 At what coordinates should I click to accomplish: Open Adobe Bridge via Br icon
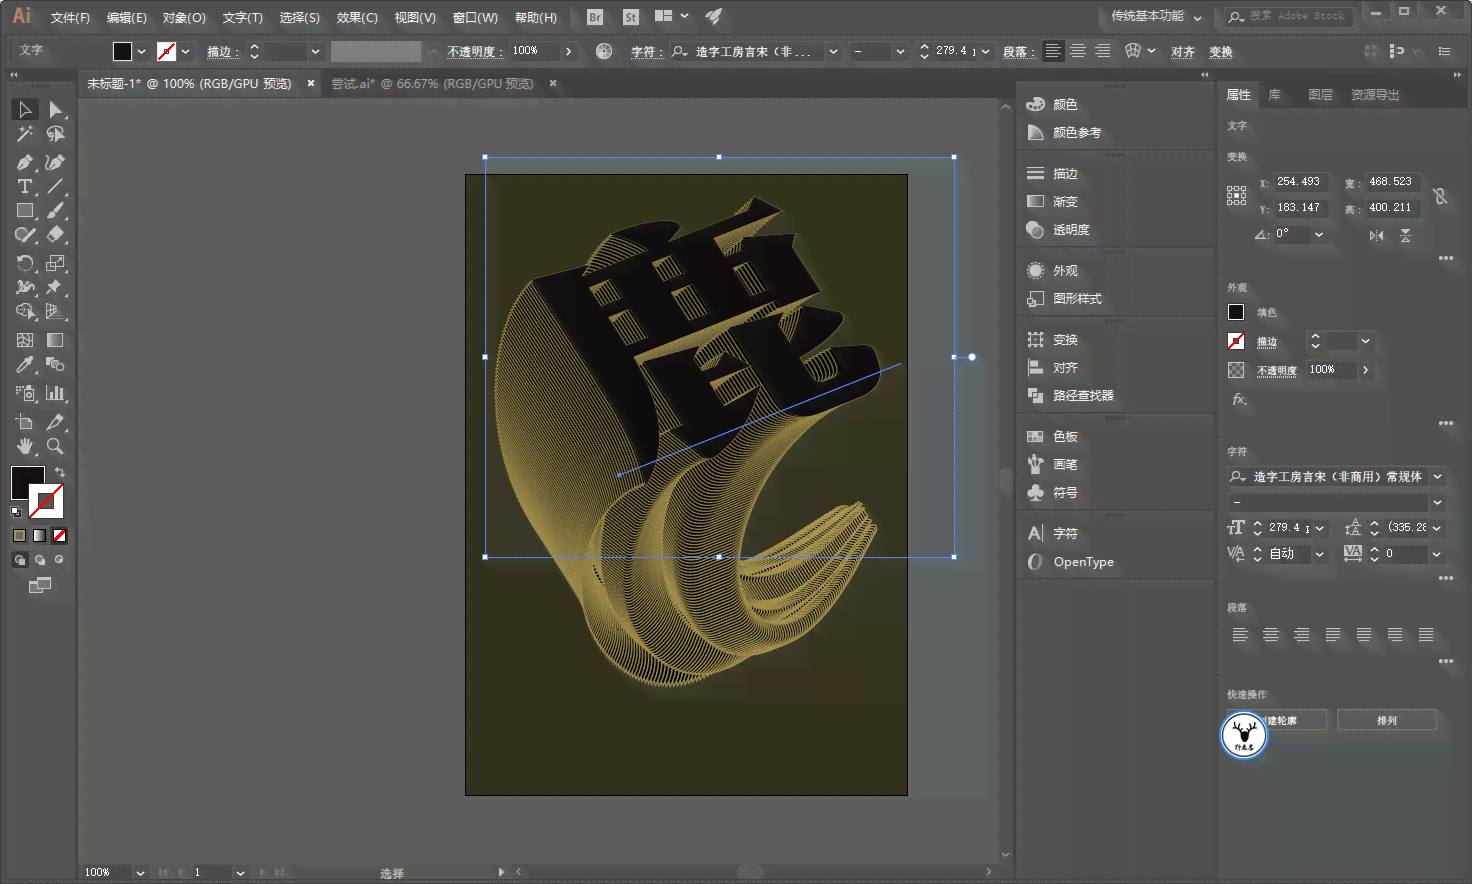tap(595, 17)
